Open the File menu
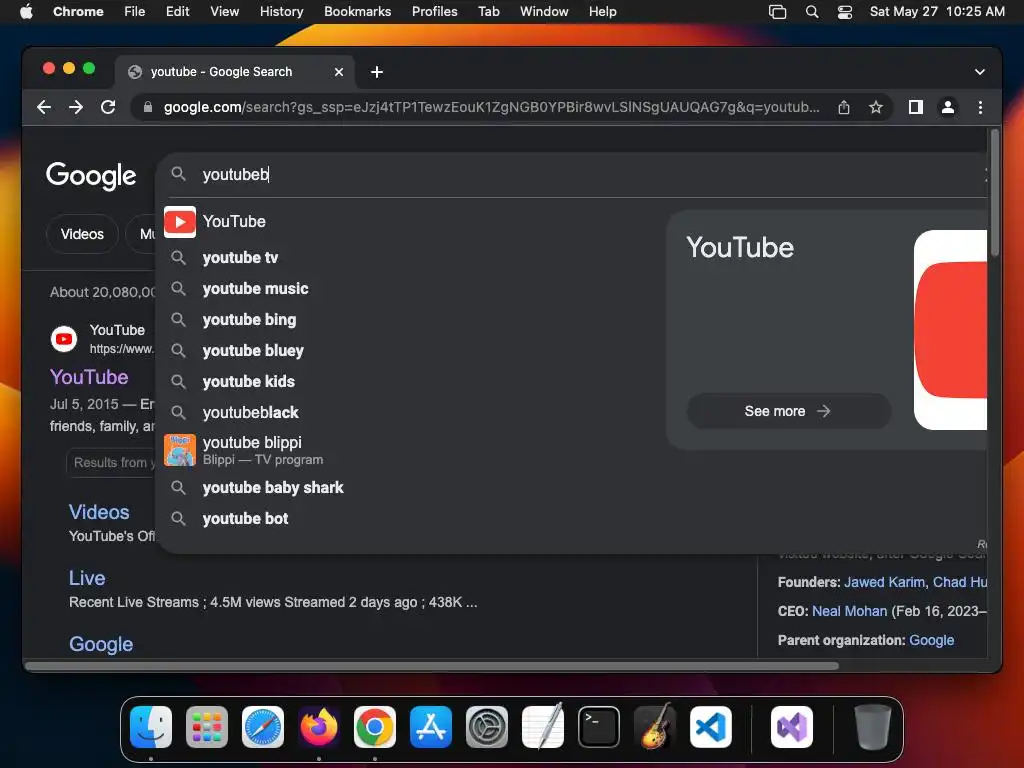The image size is (1024, 768). [x=135, y=11]
